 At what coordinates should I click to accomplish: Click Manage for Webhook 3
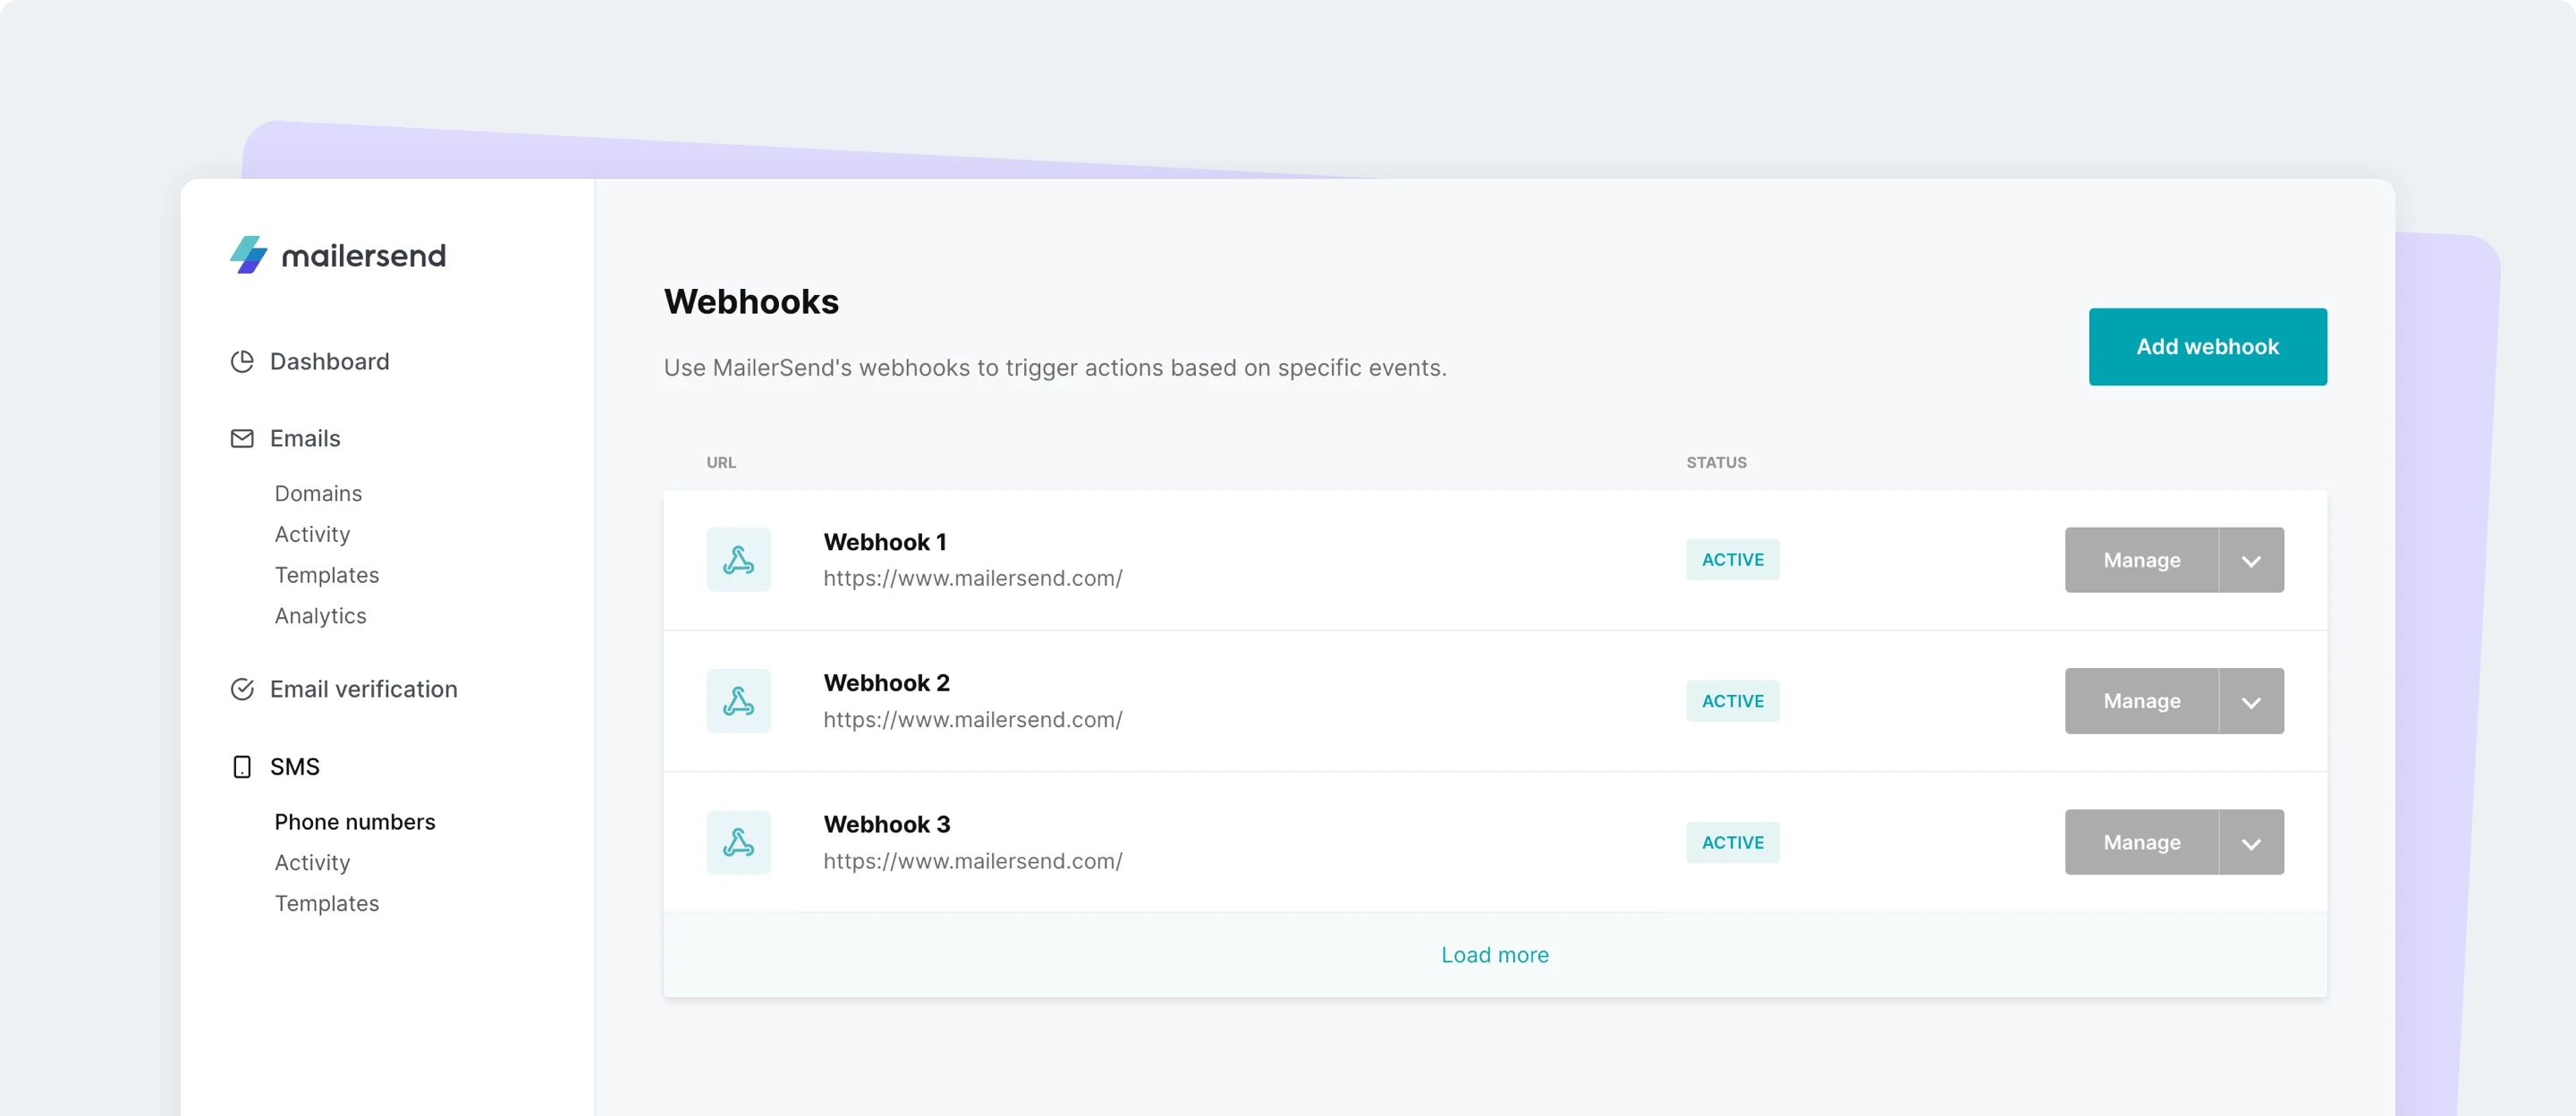pos(2141,842)
